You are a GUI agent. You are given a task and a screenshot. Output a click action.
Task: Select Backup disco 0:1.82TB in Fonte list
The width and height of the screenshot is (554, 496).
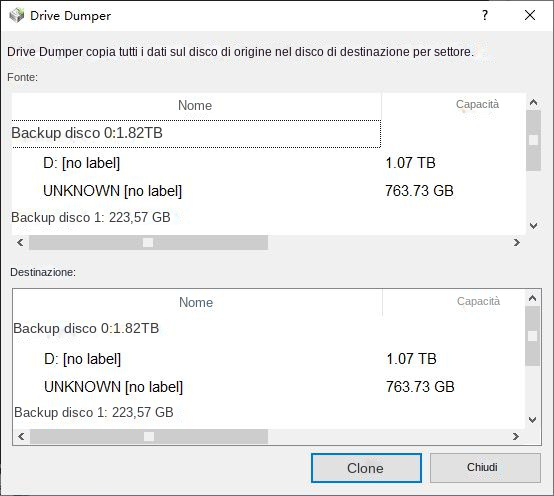(196, 134)
